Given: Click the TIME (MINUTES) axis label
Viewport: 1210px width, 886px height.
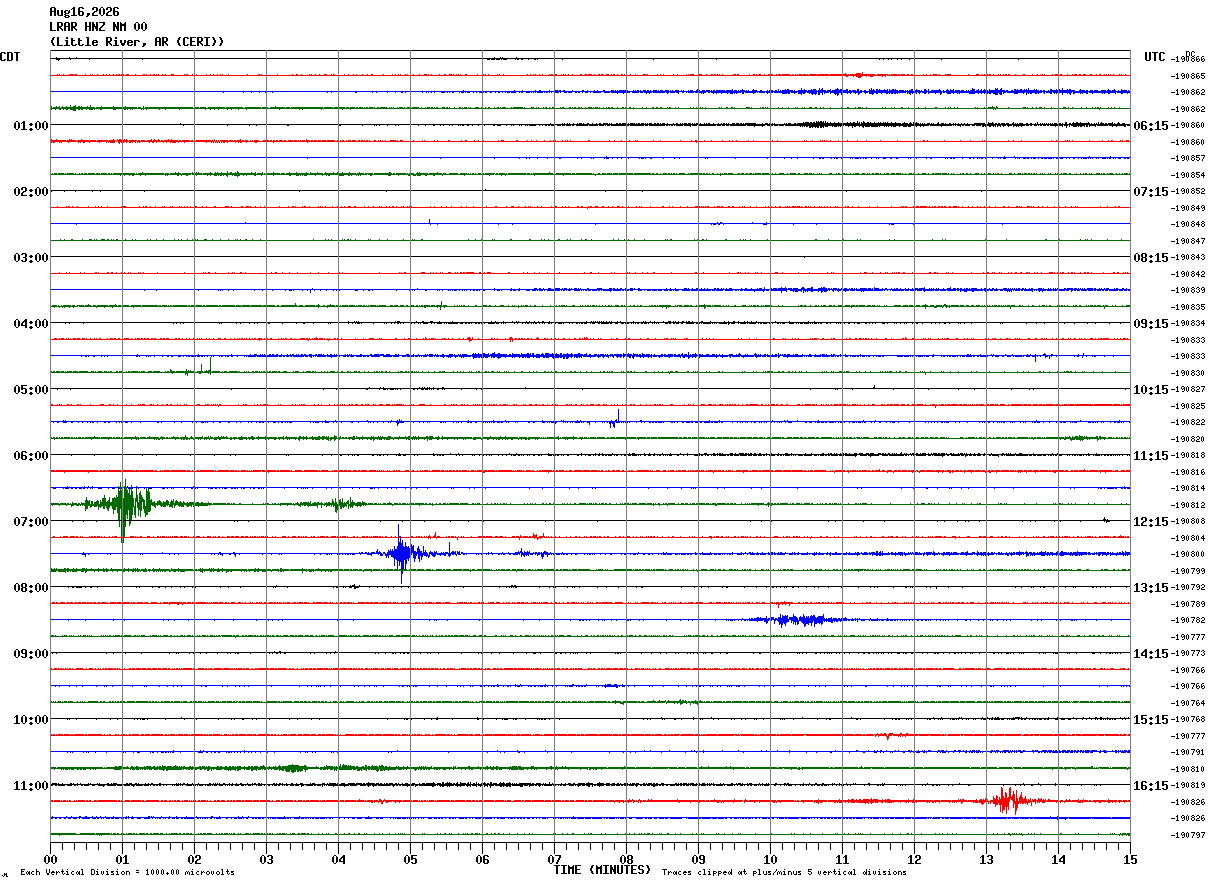Looking at the screenshot, I should 603,870.
